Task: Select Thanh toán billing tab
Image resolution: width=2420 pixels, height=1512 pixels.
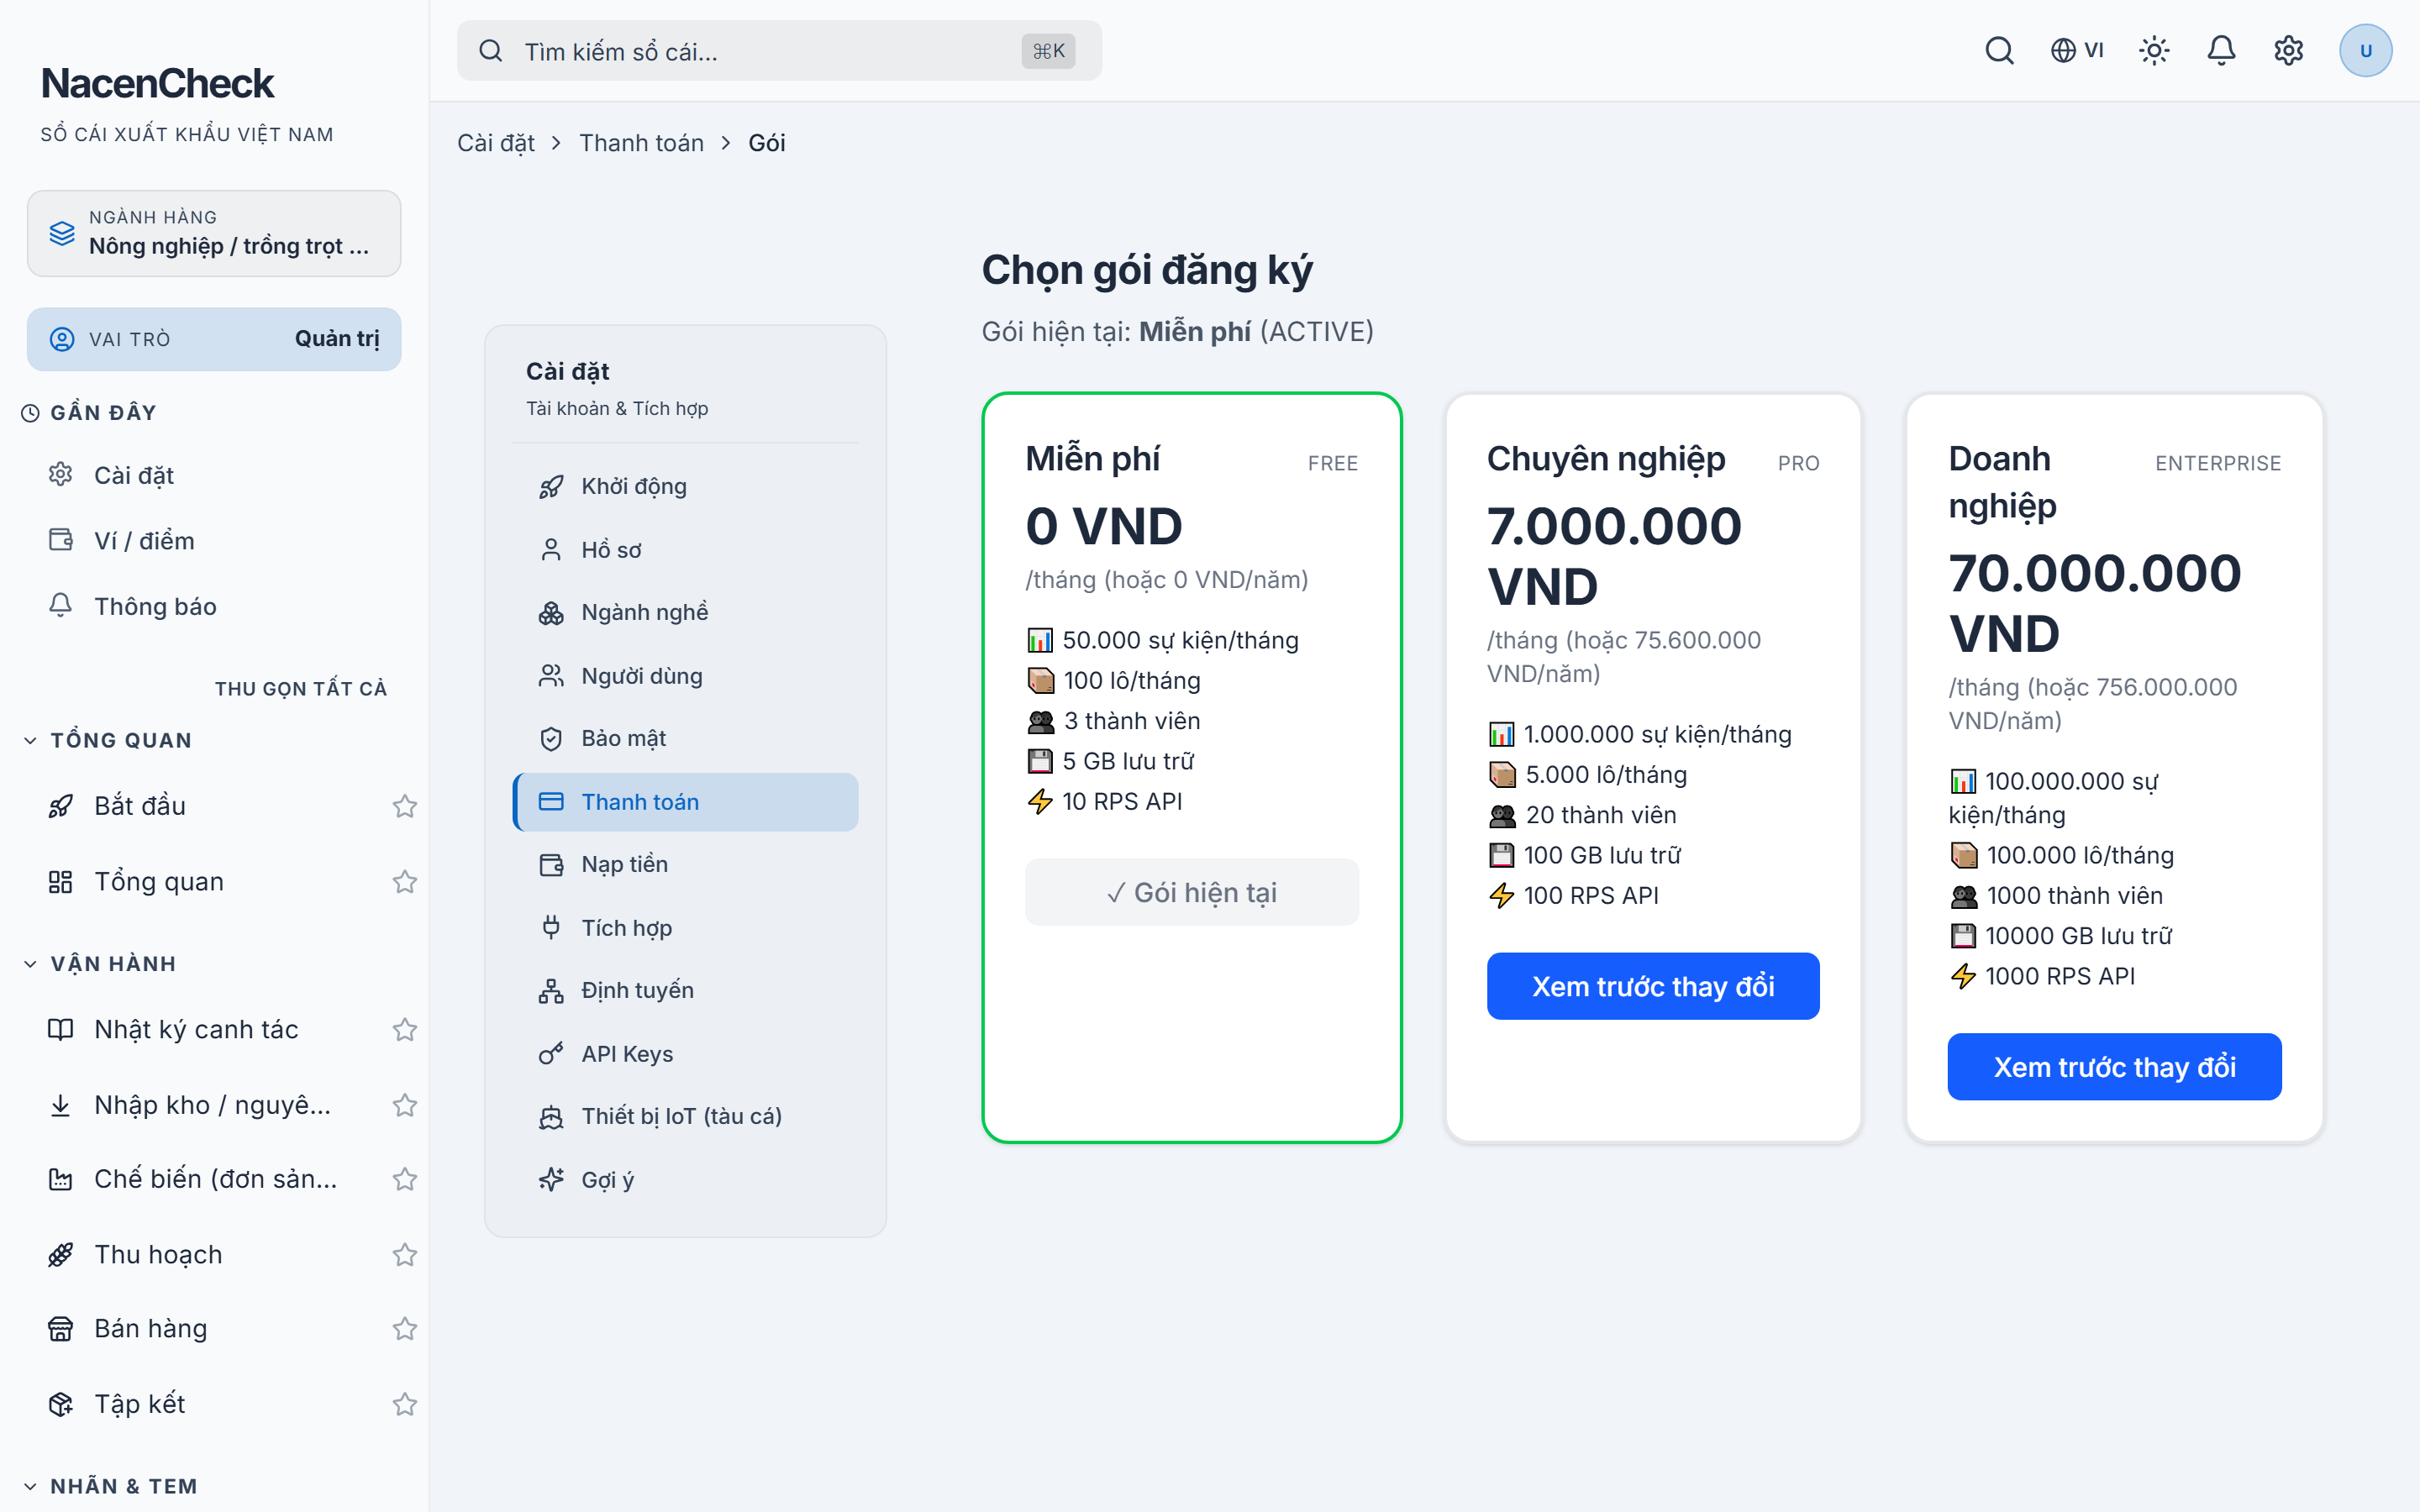Action: click(x=686, y=802)
